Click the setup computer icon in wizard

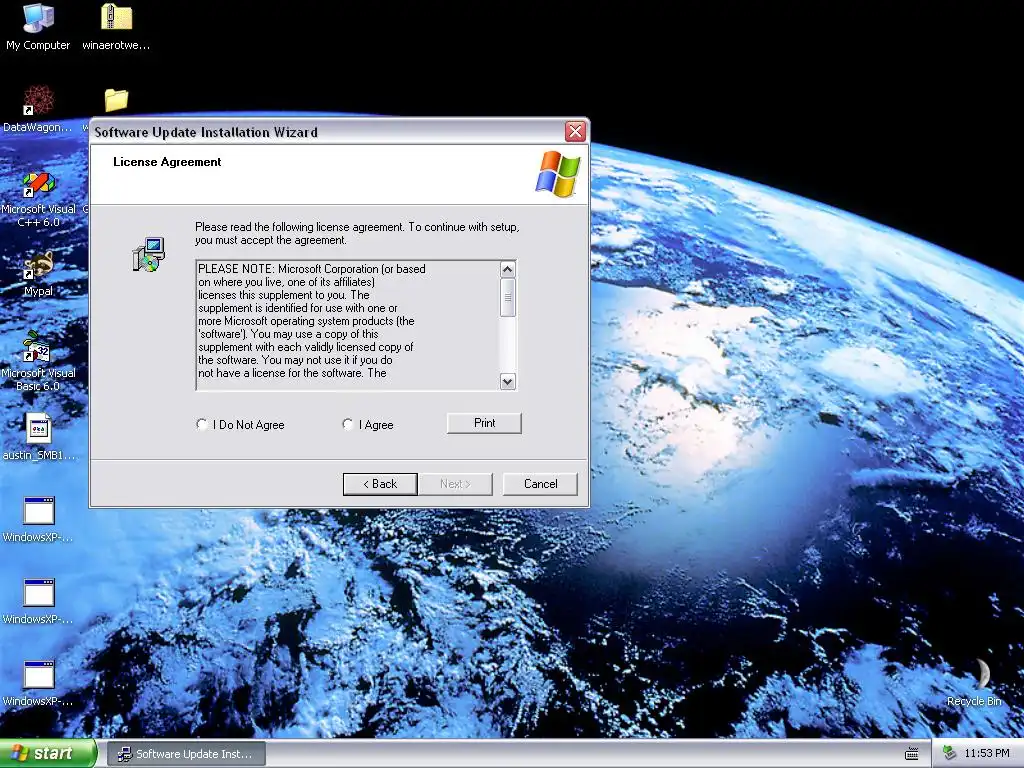149,254
